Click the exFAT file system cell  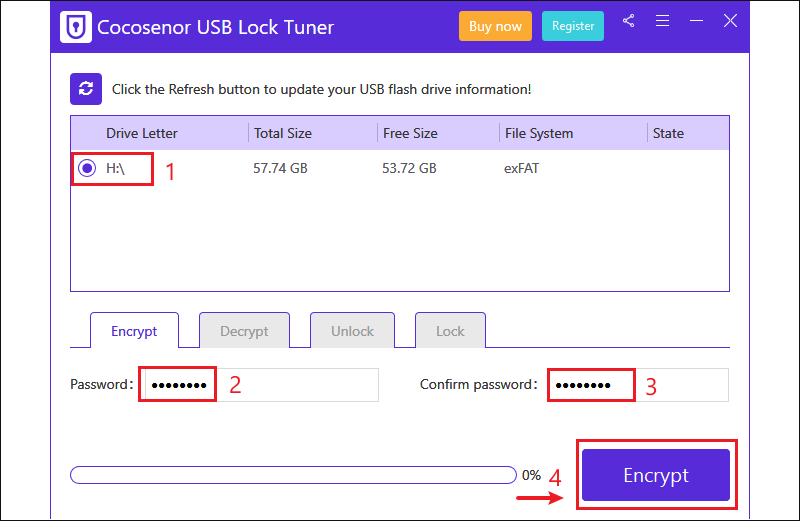click(x=521, y=168)
